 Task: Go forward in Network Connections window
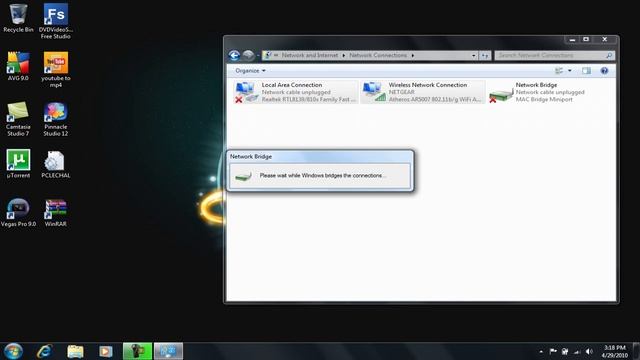[248, 56]
